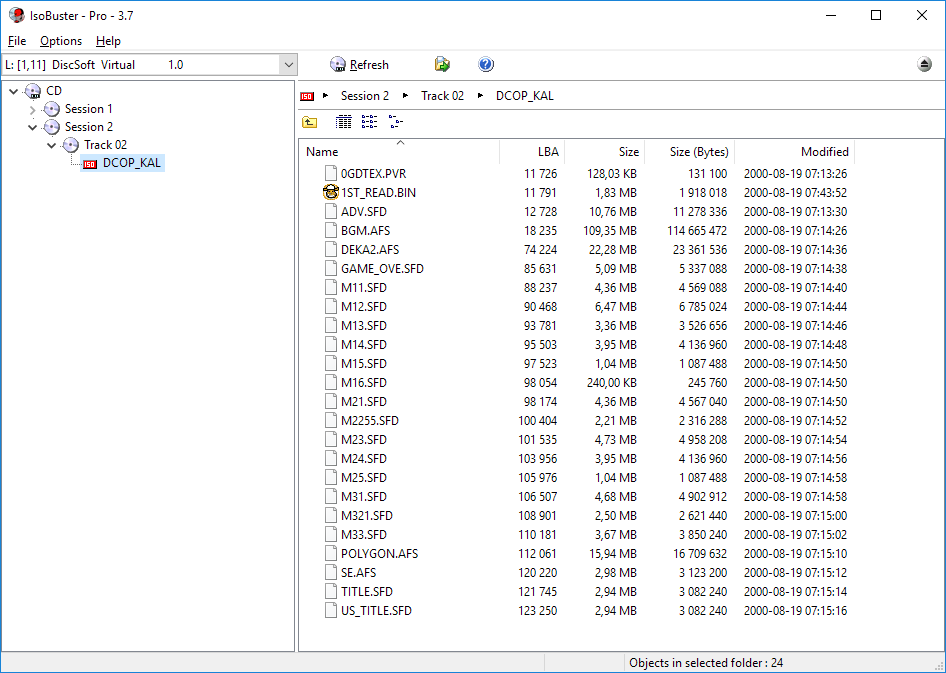Click the file icon of POLYGON.AFS
Image resolution: width=946 pixels, height=673 pixels.
[331, 554]
